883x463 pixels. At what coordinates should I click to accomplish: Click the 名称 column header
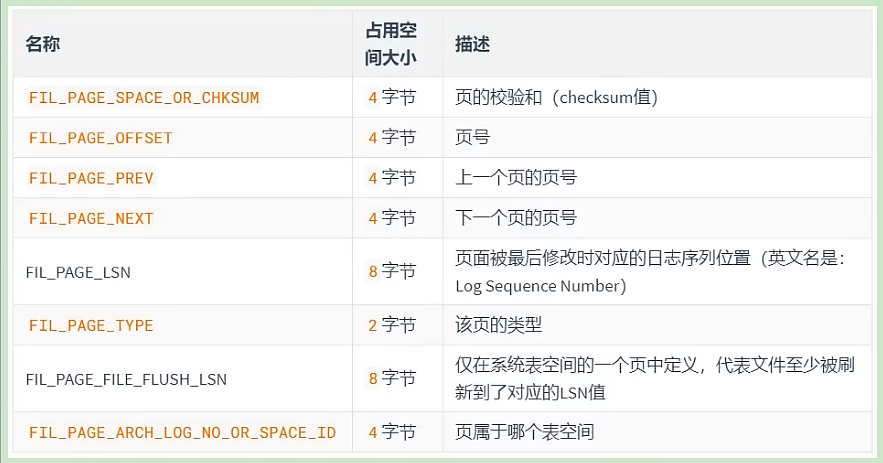point(42,44)
